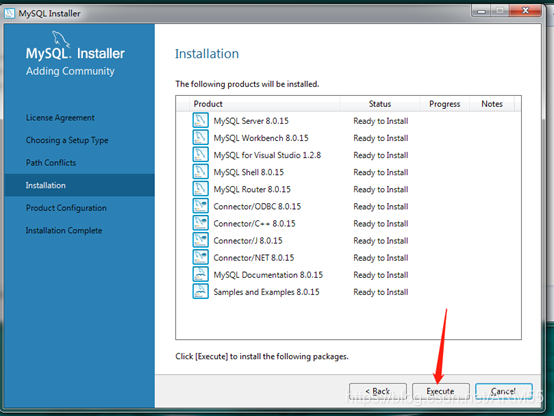The image size is (554, 416).
Task: Select the Samples and Examples 8.0.15 text
Action: [266, 292]
